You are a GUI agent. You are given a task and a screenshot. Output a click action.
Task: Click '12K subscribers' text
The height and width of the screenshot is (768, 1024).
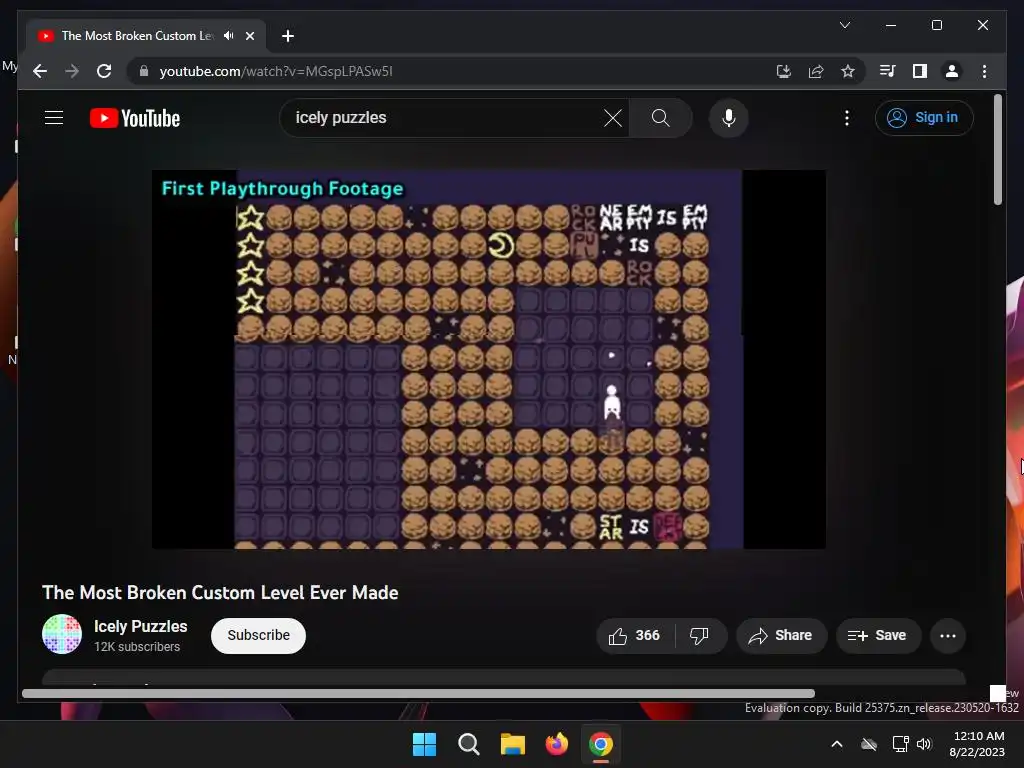pos(136,647)
